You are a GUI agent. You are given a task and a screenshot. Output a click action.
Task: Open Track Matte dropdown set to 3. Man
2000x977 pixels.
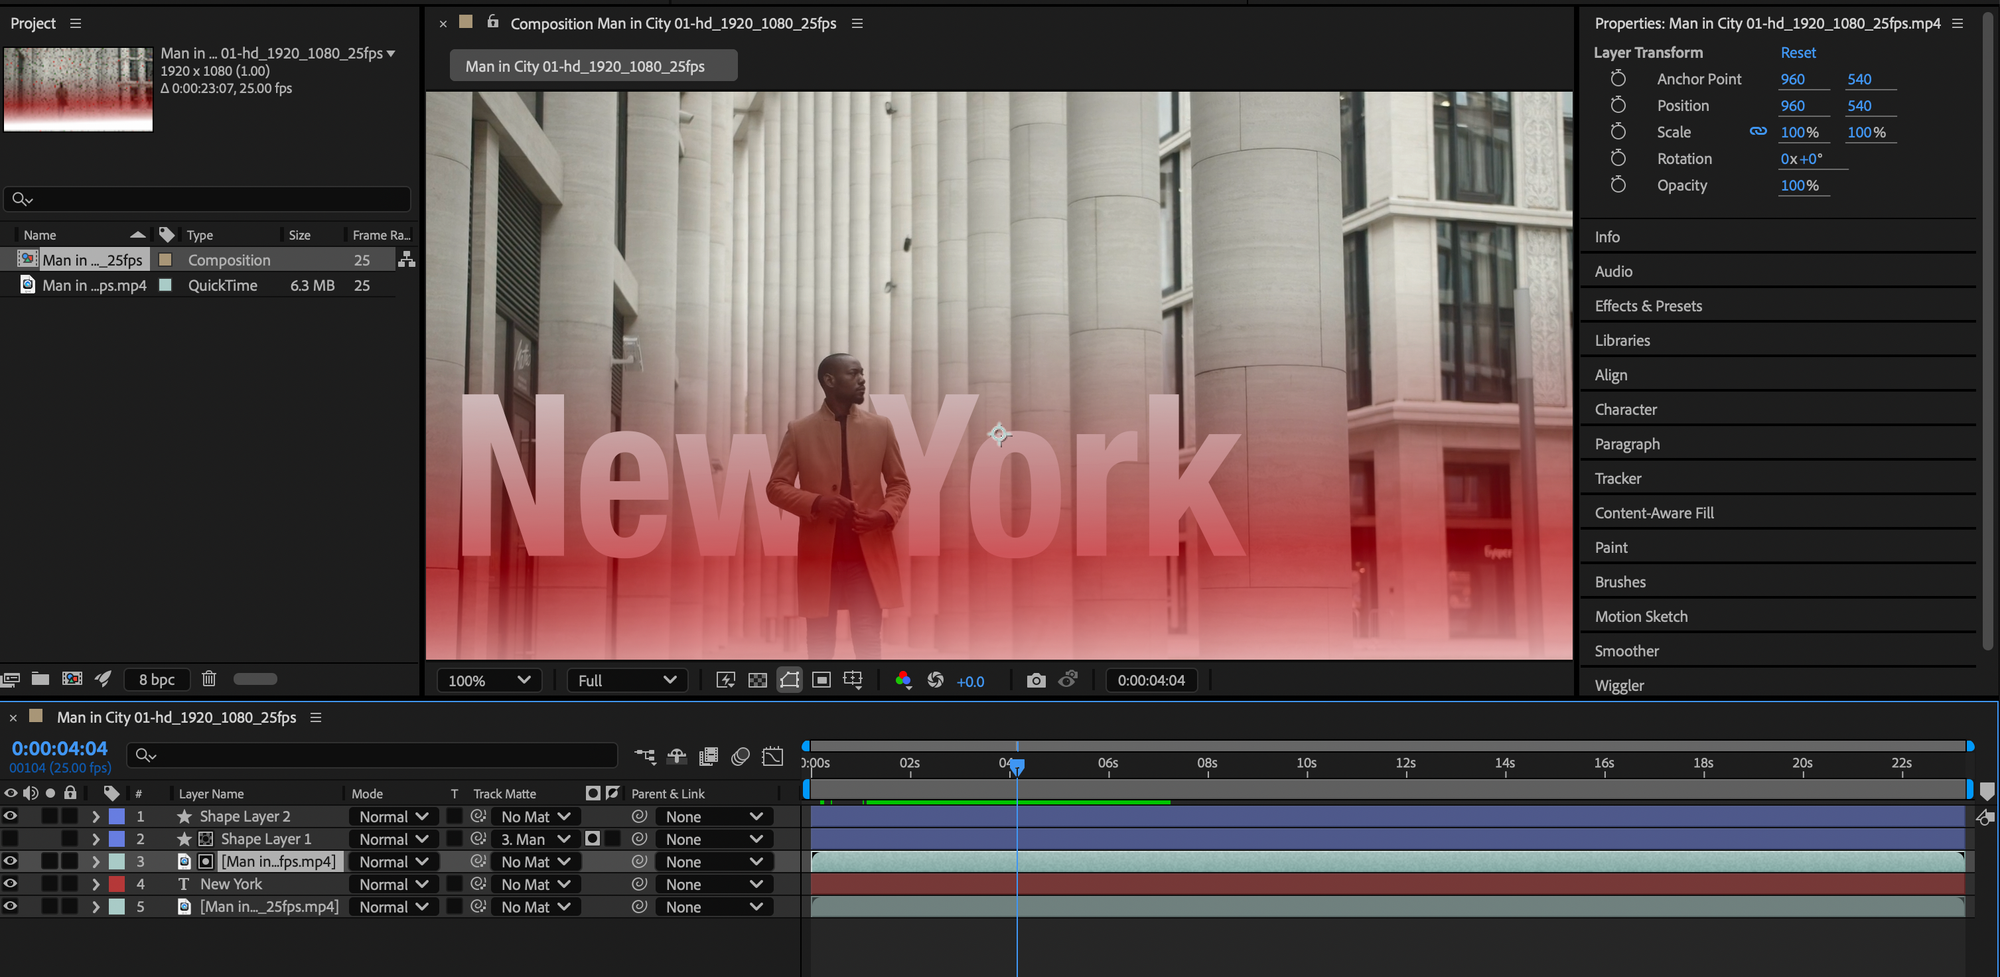point(535,839)
